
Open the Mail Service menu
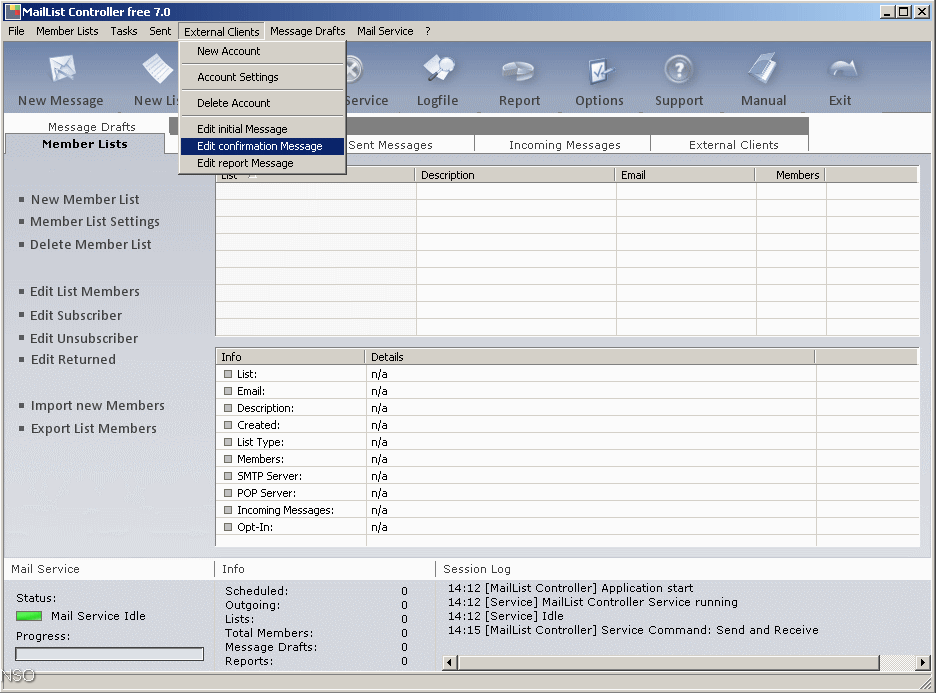(x=384, y=31)
